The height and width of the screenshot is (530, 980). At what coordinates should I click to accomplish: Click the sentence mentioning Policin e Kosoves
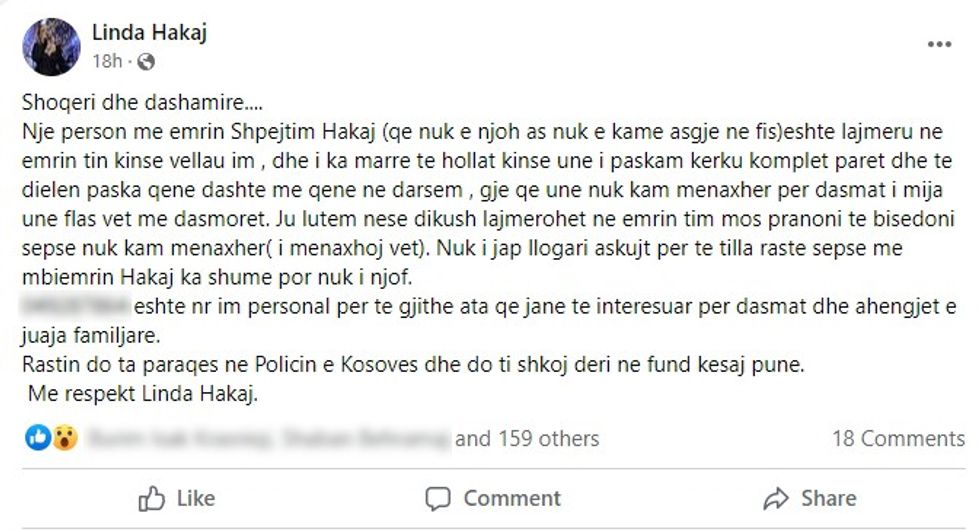pyautogui.click(x=412, y=365)
